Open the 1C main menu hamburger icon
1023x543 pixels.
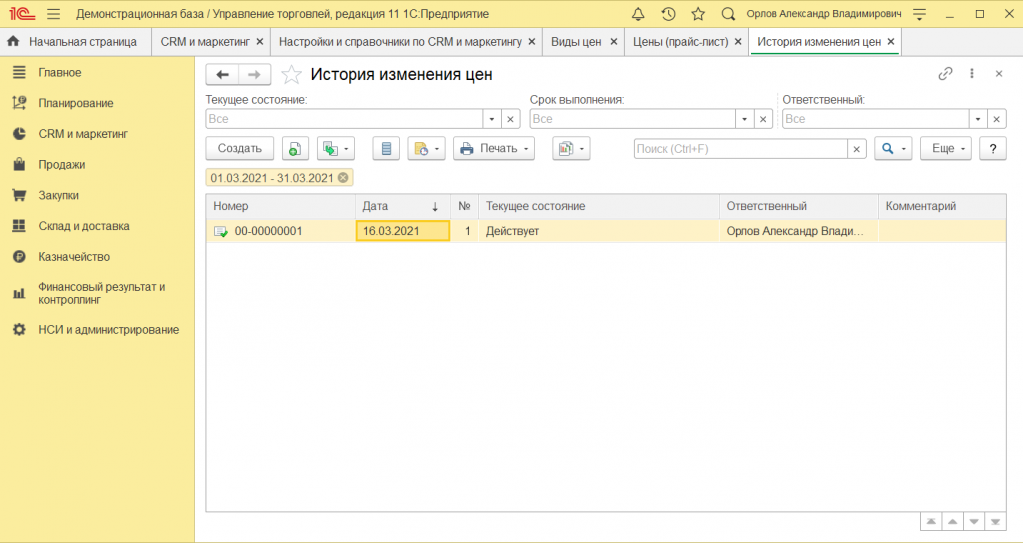coord(53,14)
